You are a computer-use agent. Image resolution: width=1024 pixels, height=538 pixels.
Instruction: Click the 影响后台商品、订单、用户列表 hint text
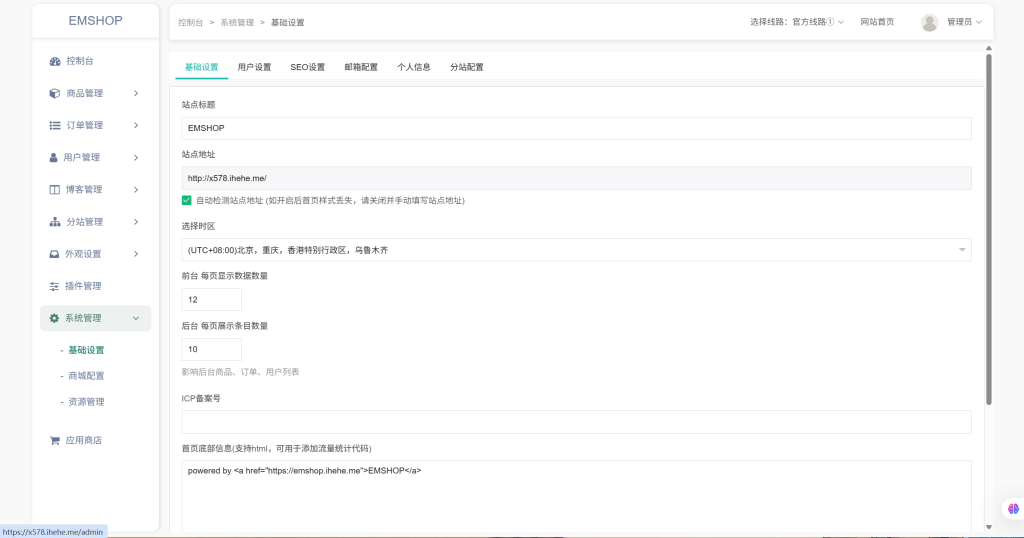pos(240,372)
